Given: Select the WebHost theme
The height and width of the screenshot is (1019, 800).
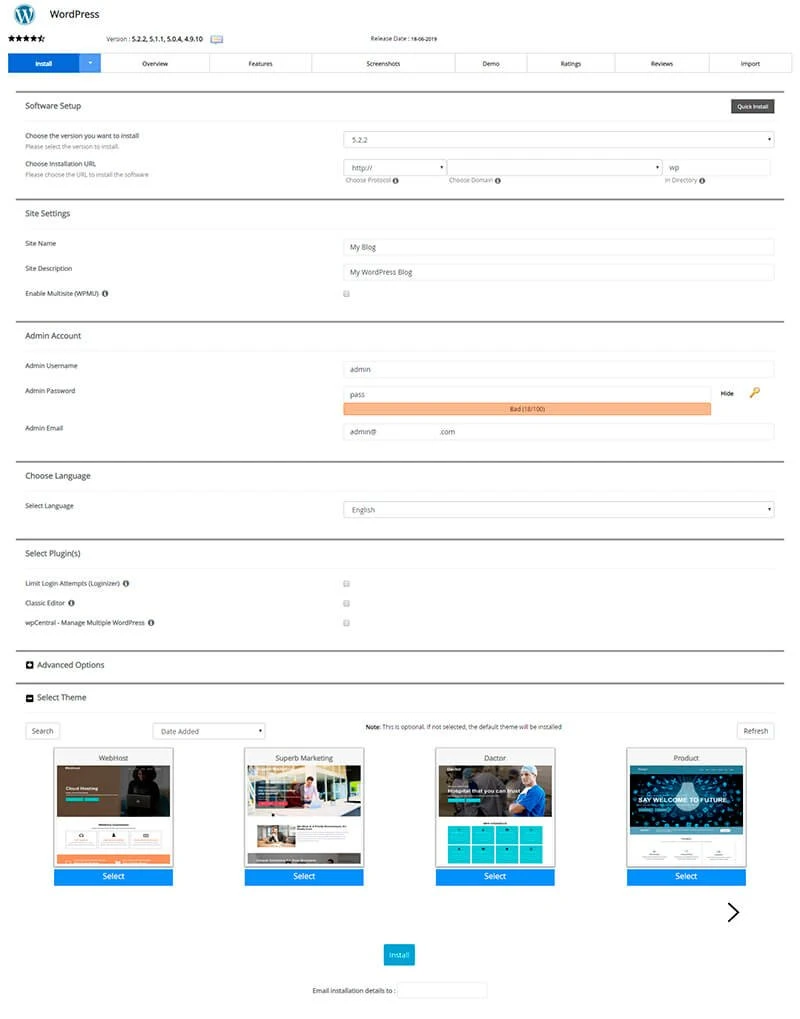Looking at the screenshot, I should 113,877.
